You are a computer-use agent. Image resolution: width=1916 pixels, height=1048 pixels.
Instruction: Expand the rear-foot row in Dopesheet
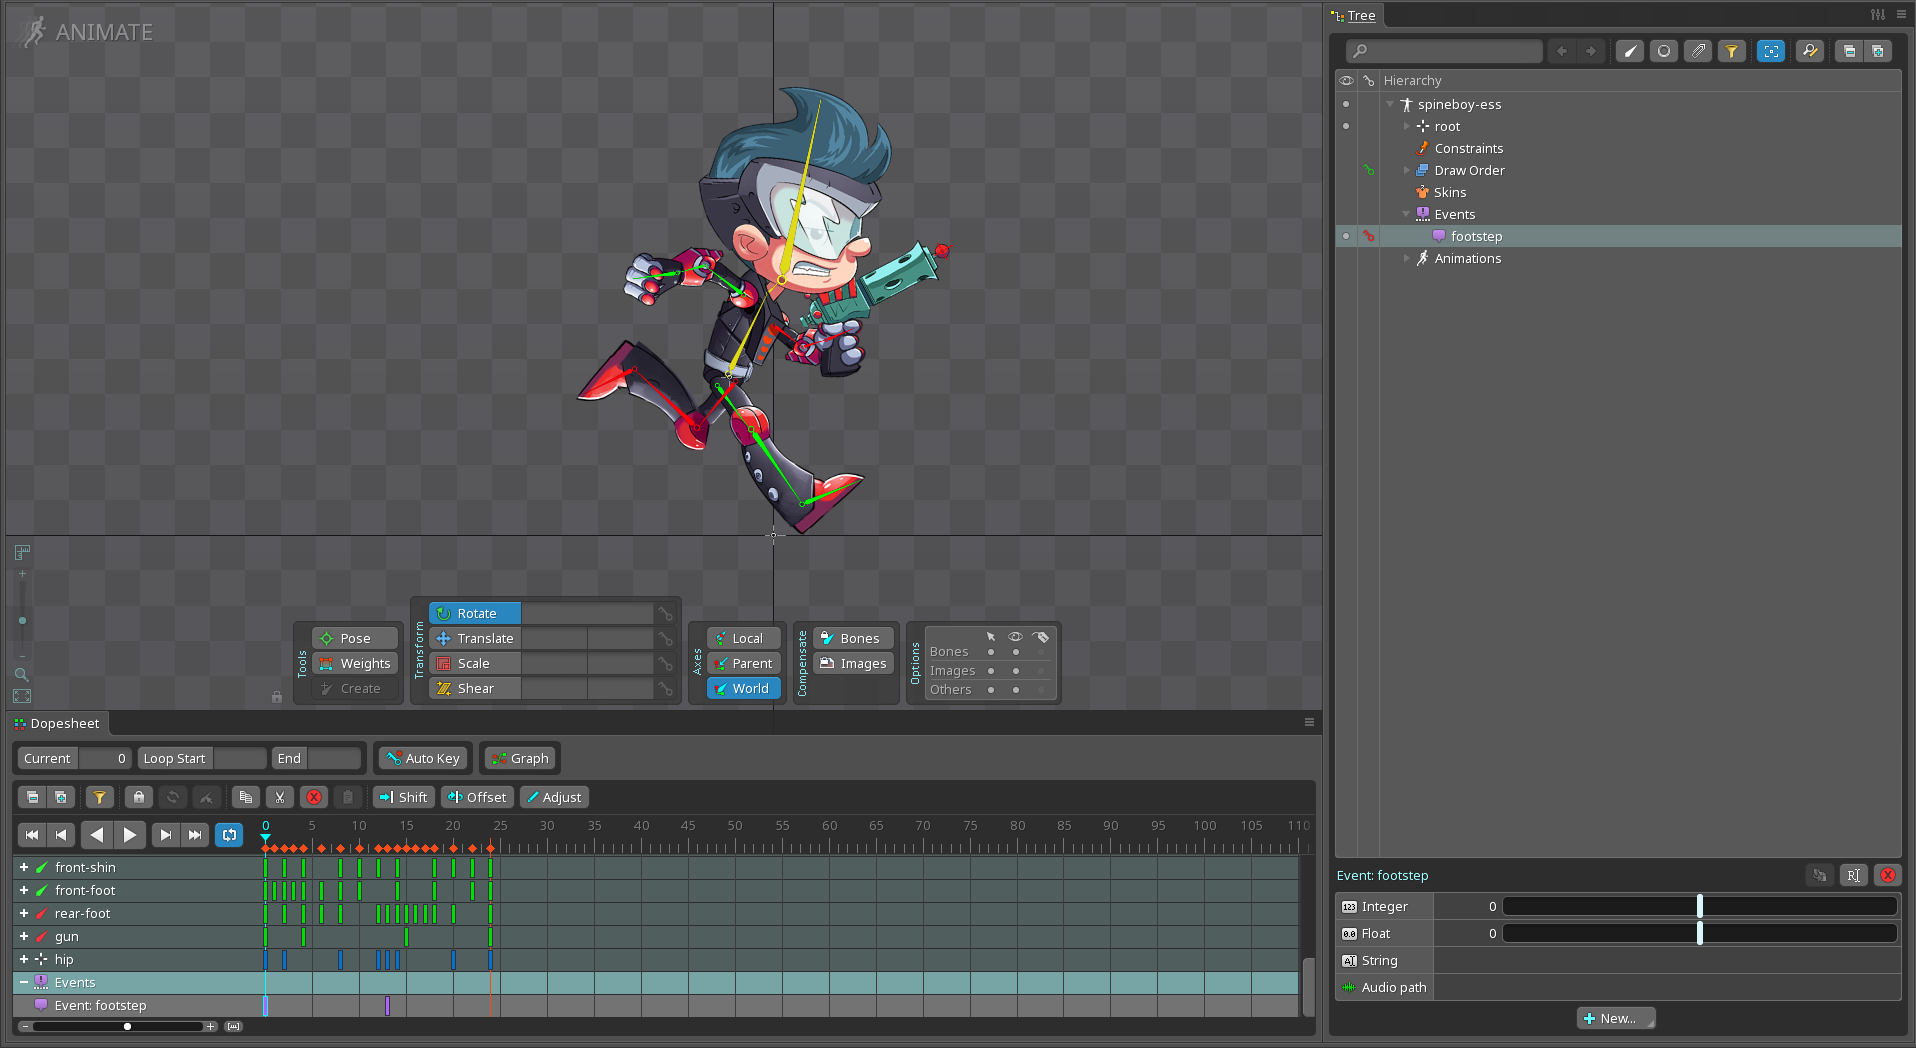click(x=24, y=913)
